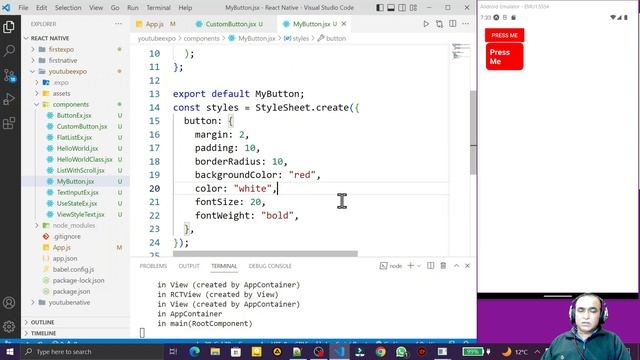Open the File menu

(23, 8)
